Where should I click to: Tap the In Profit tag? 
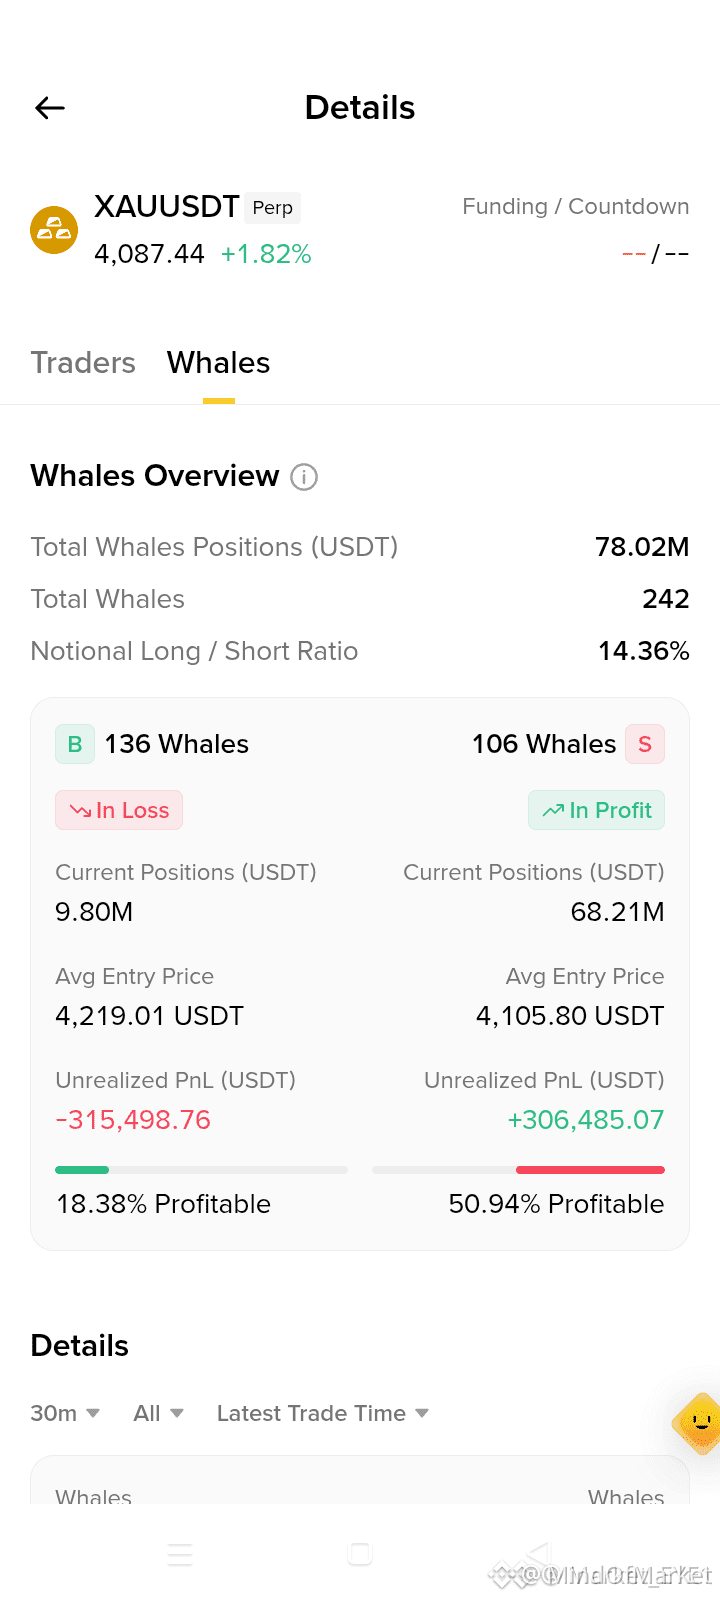597,810
